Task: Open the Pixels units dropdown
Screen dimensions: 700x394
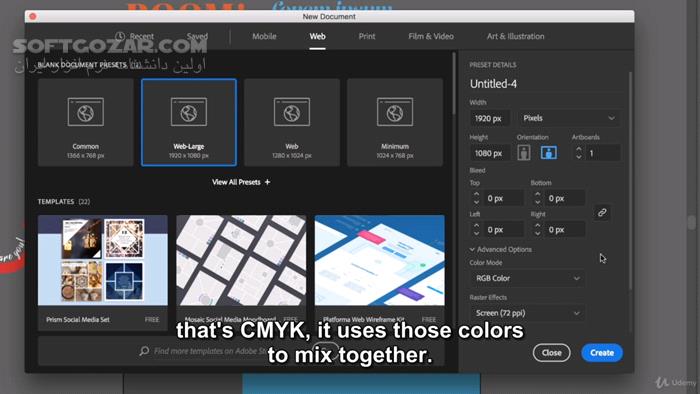Action: 569,118
